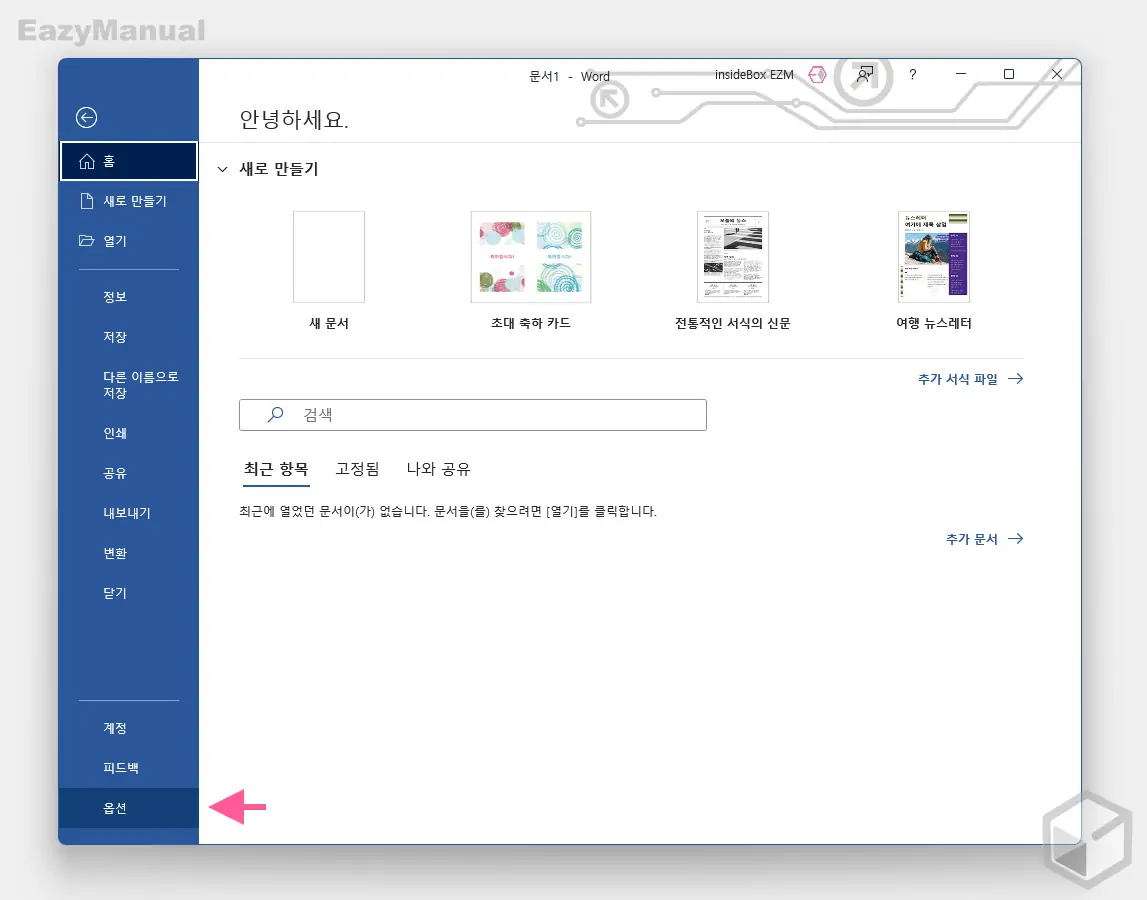Open the 공유 share page
Image resolution: width=1147 pixels, height=900 pixels.
click(x=129, y=473)
